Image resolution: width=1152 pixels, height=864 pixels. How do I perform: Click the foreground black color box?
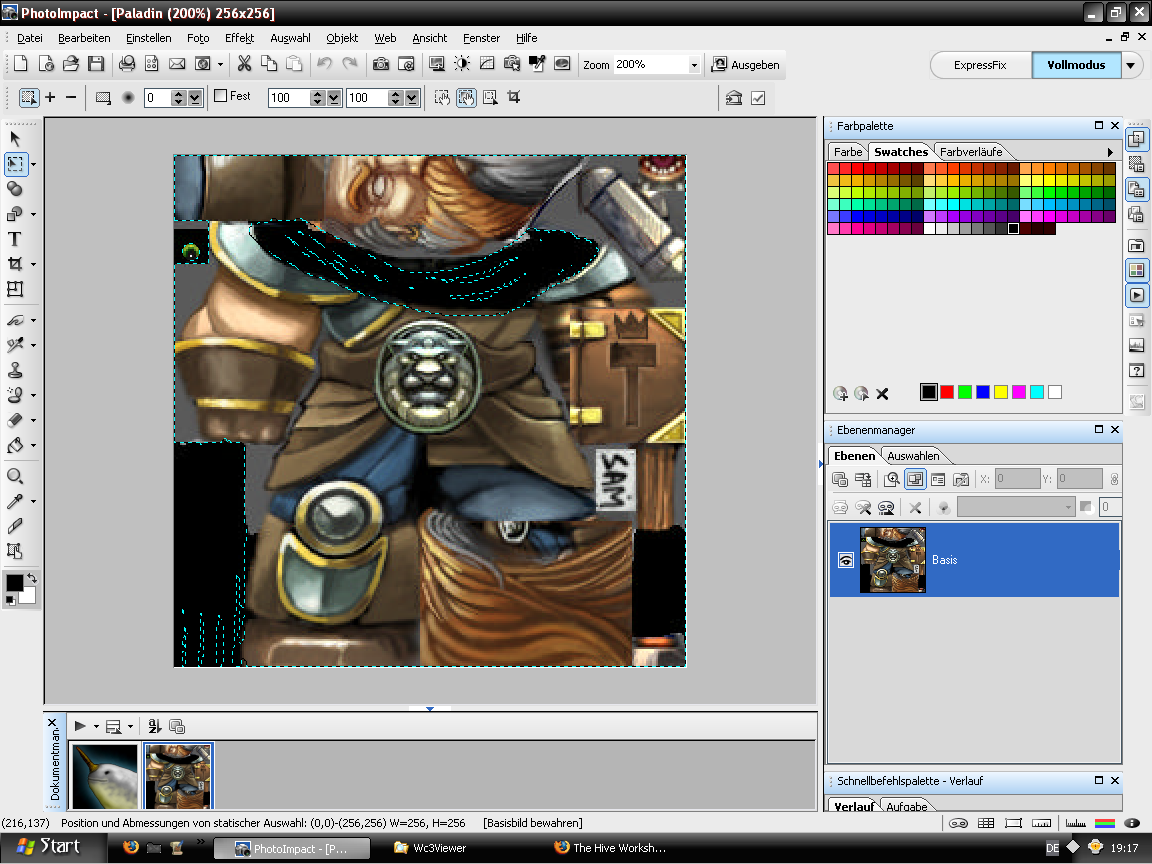pyautogui.click(x=15, y=583)
